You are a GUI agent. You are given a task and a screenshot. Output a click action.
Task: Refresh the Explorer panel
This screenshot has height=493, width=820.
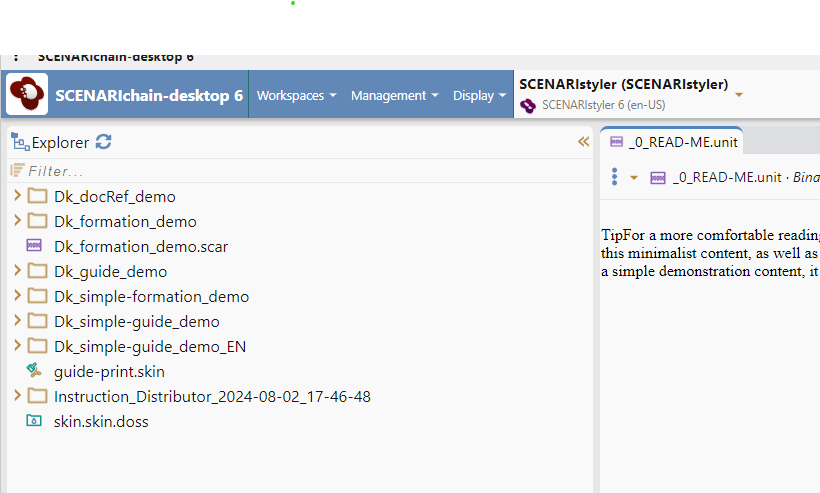point(103,142)
